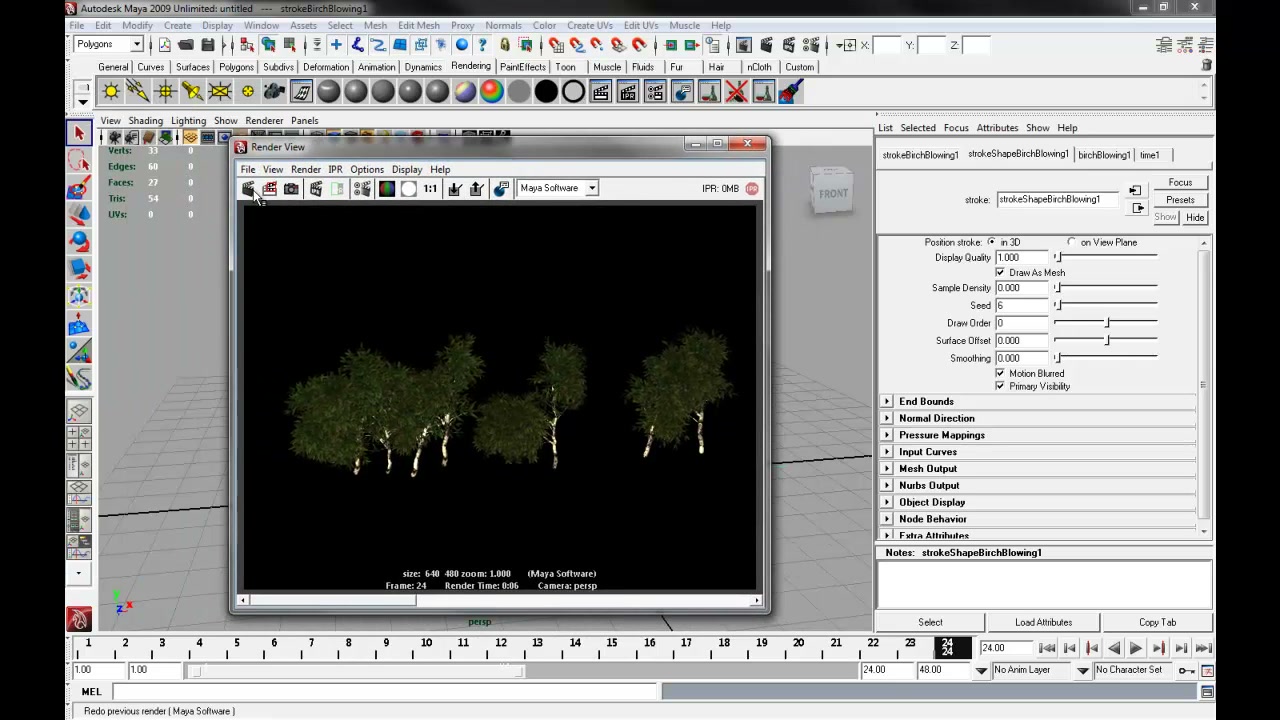Open the Create UVs main menu
Viewport: 1280px width, 720px height.
[x=590, y=25]
